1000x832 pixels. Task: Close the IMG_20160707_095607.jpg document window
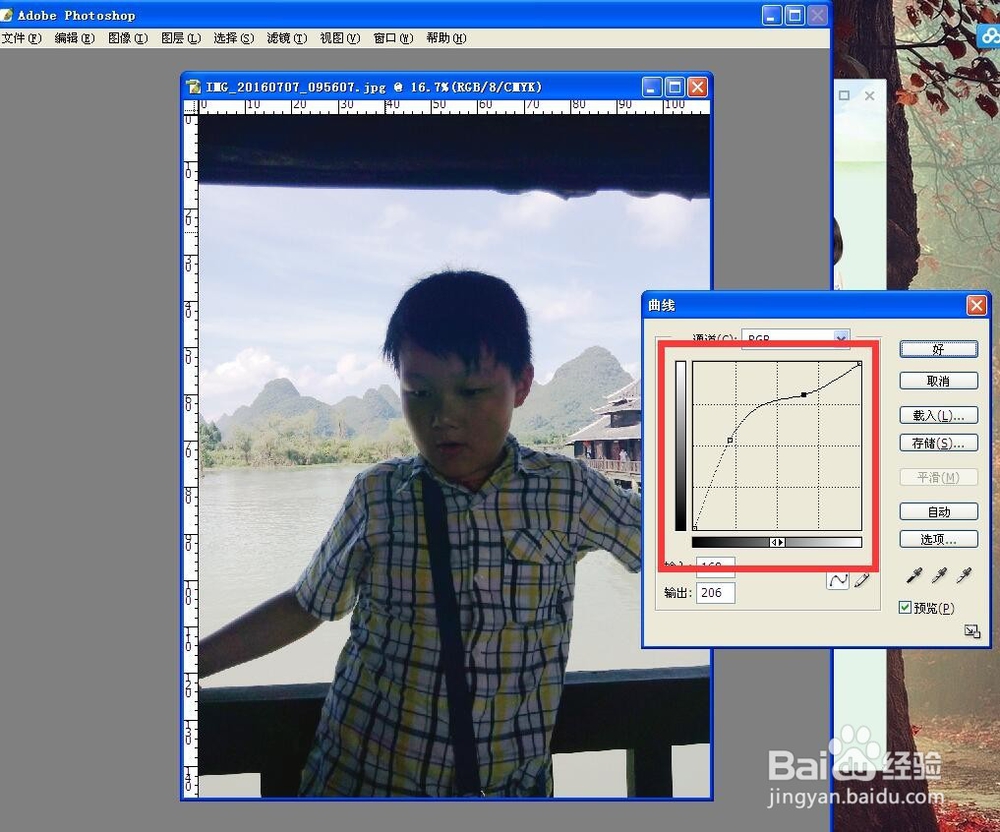click(x=698, y=87)
